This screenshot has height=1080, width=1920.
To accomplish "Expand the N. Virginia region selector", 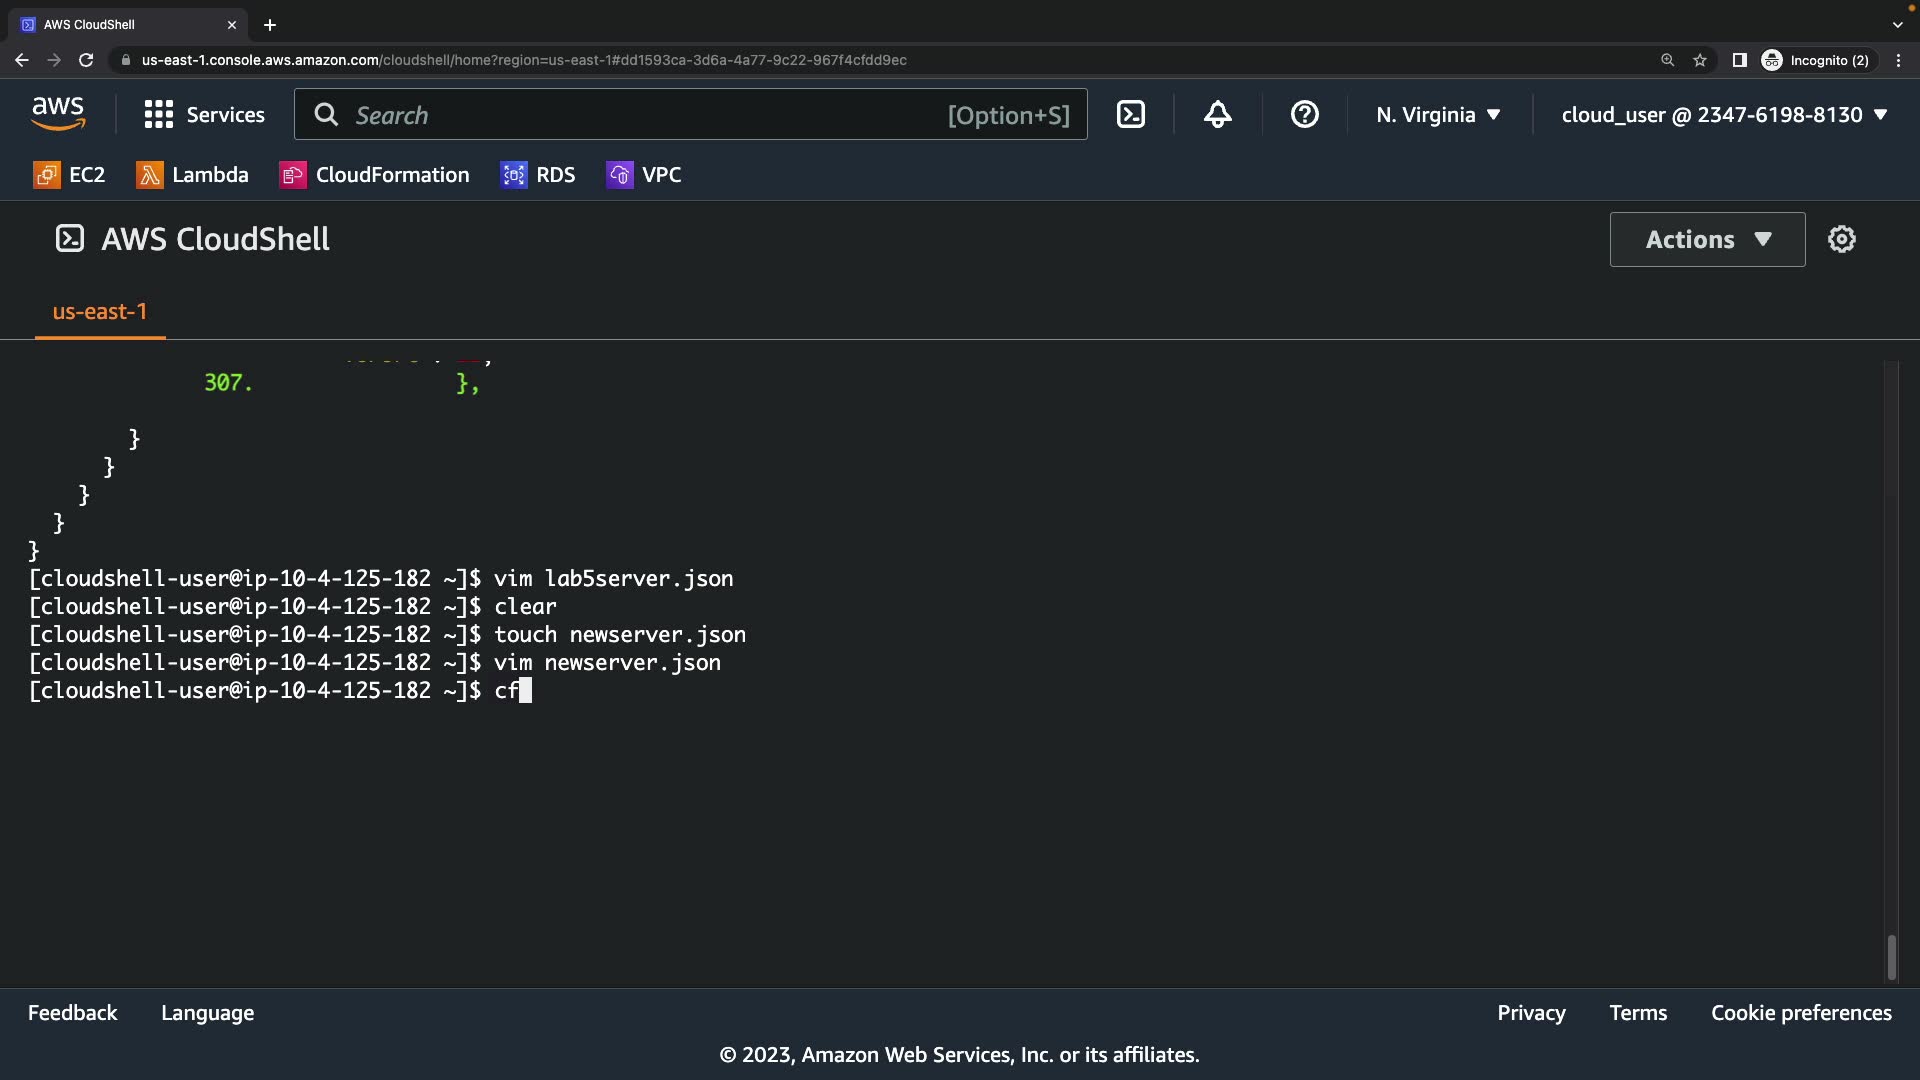I will pos(1438,115).
